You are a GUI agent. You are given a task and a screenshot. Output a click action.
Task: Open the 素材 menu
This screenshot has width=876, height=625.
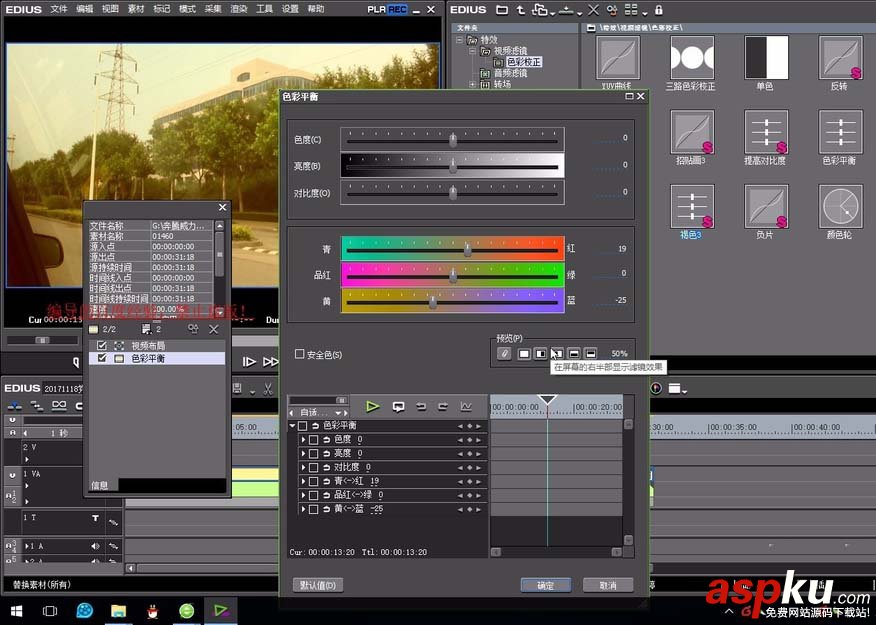click(x=136, y=9)
